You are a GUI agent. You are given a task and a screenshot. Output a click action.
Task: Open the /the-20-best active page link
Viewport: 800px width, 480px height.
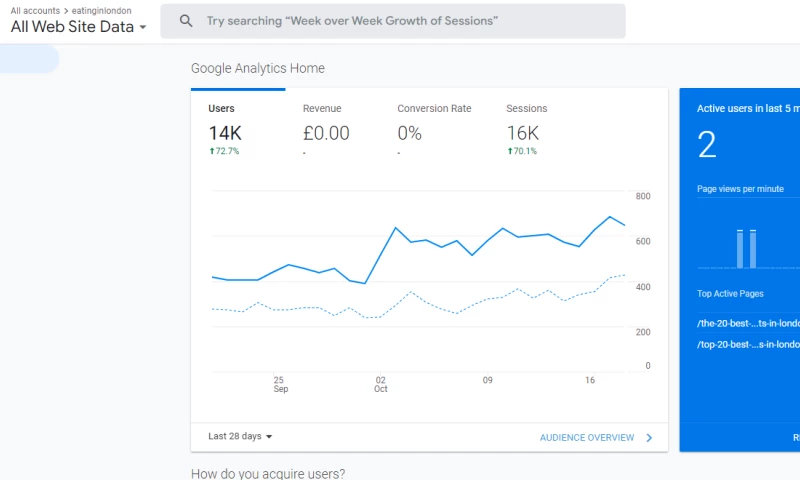pos(748,323)
